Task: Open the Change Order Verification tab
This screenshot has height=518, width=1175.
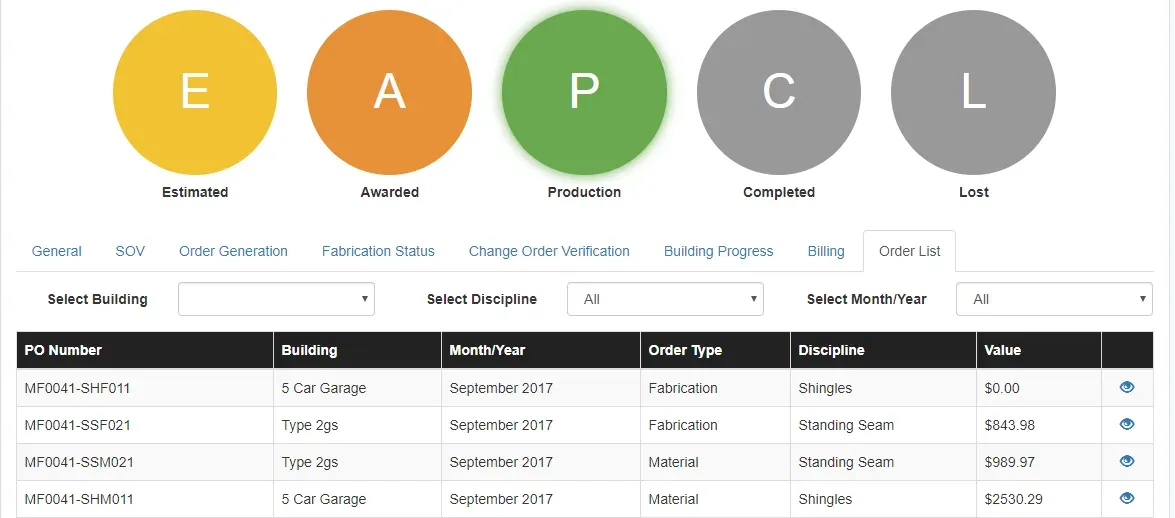Action: click(x=549, y=251)
